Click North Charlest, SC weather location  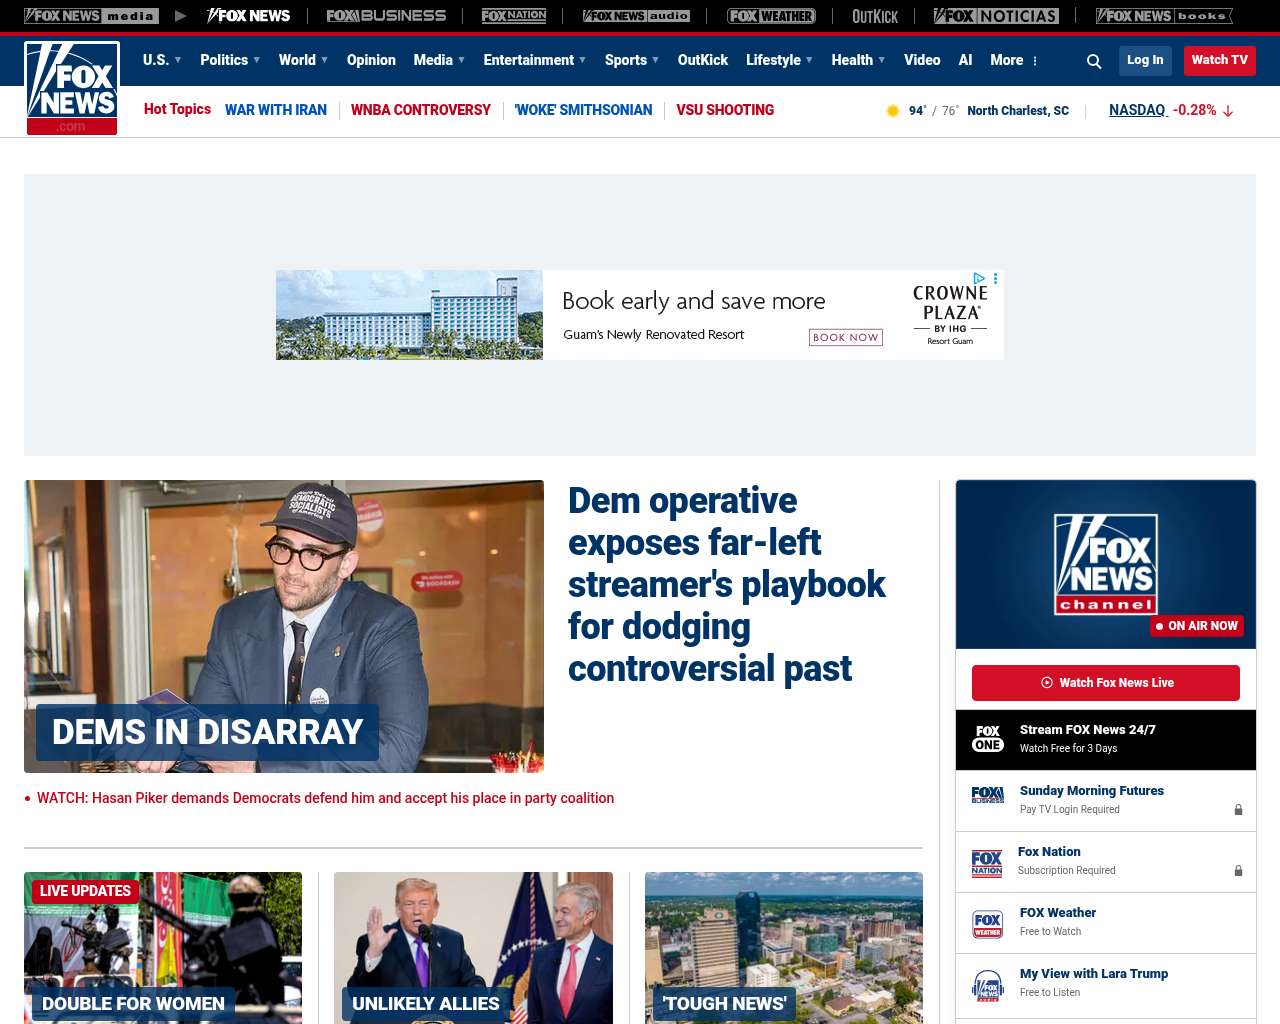tap(1018, 111)
